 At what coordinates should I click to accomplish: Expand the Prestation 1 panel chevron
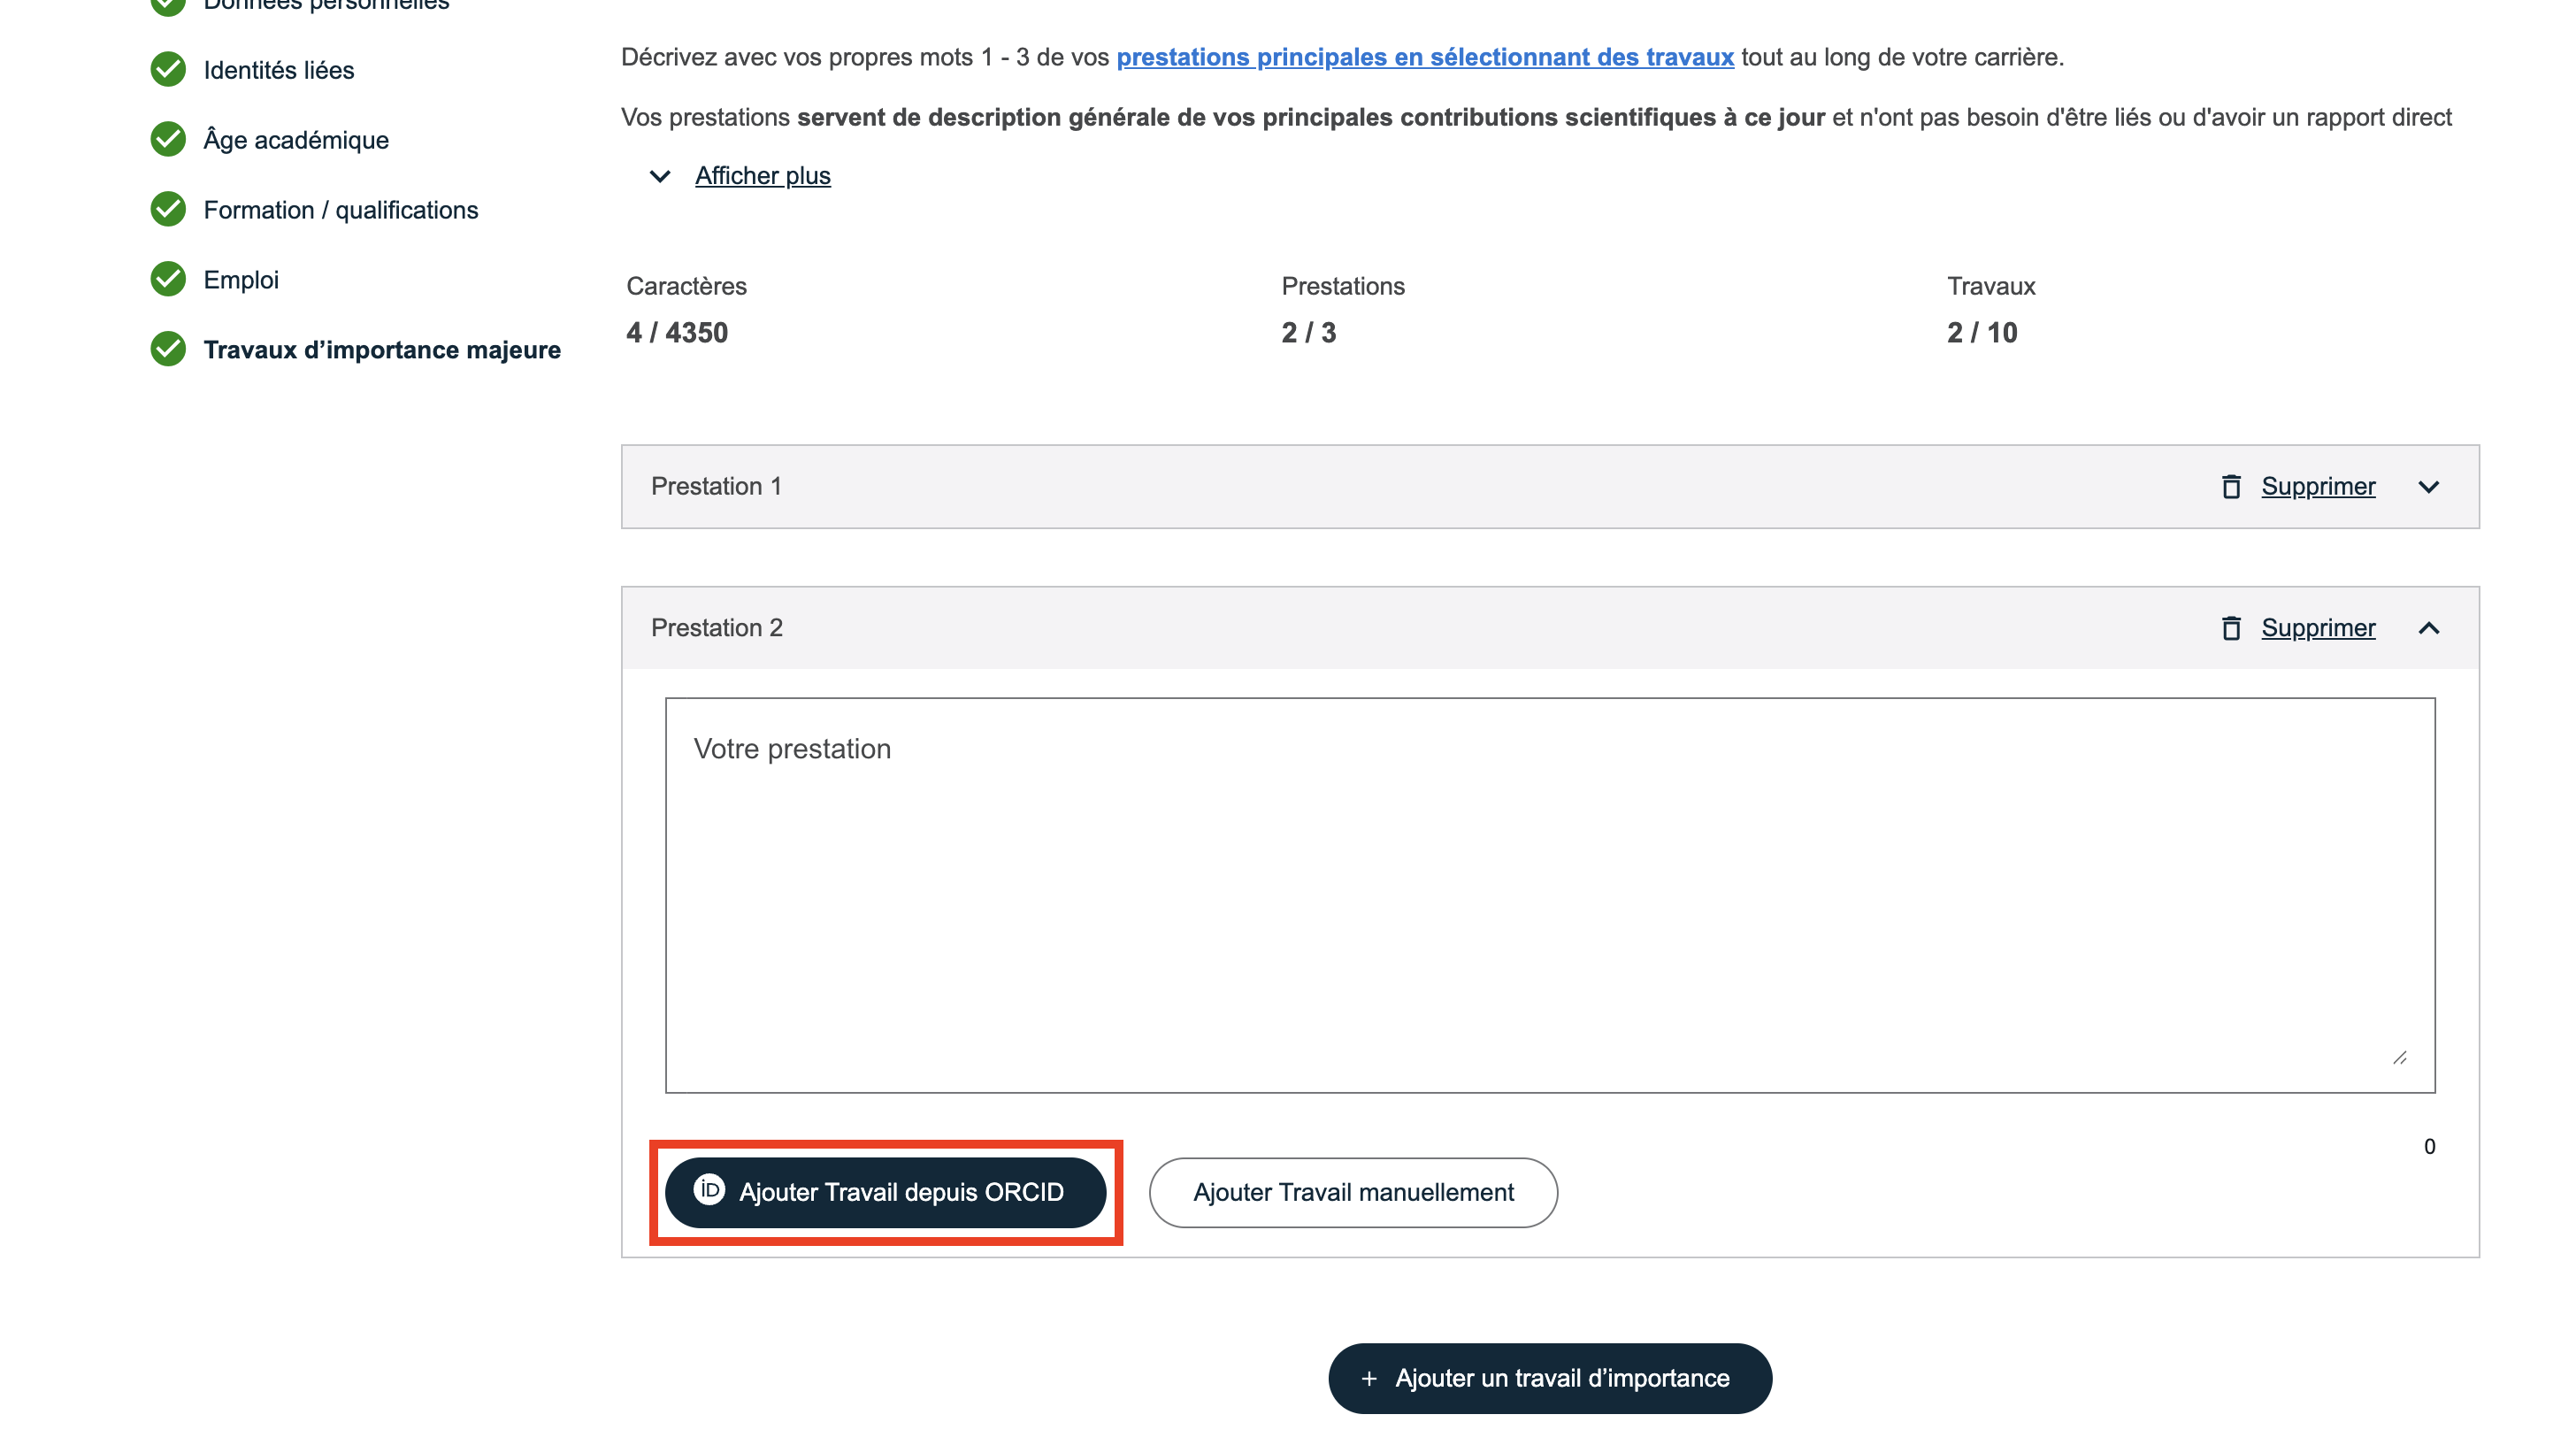(2428, 487)
